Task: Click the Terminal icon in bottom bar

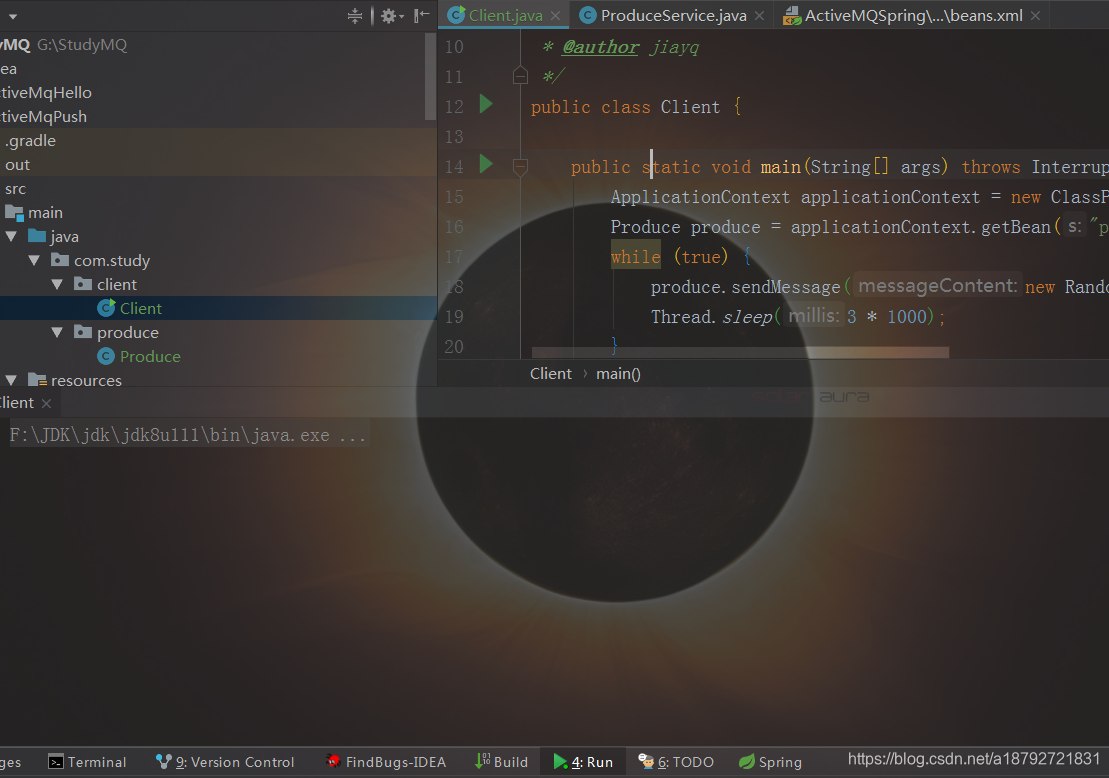Action: coord(56,762)
